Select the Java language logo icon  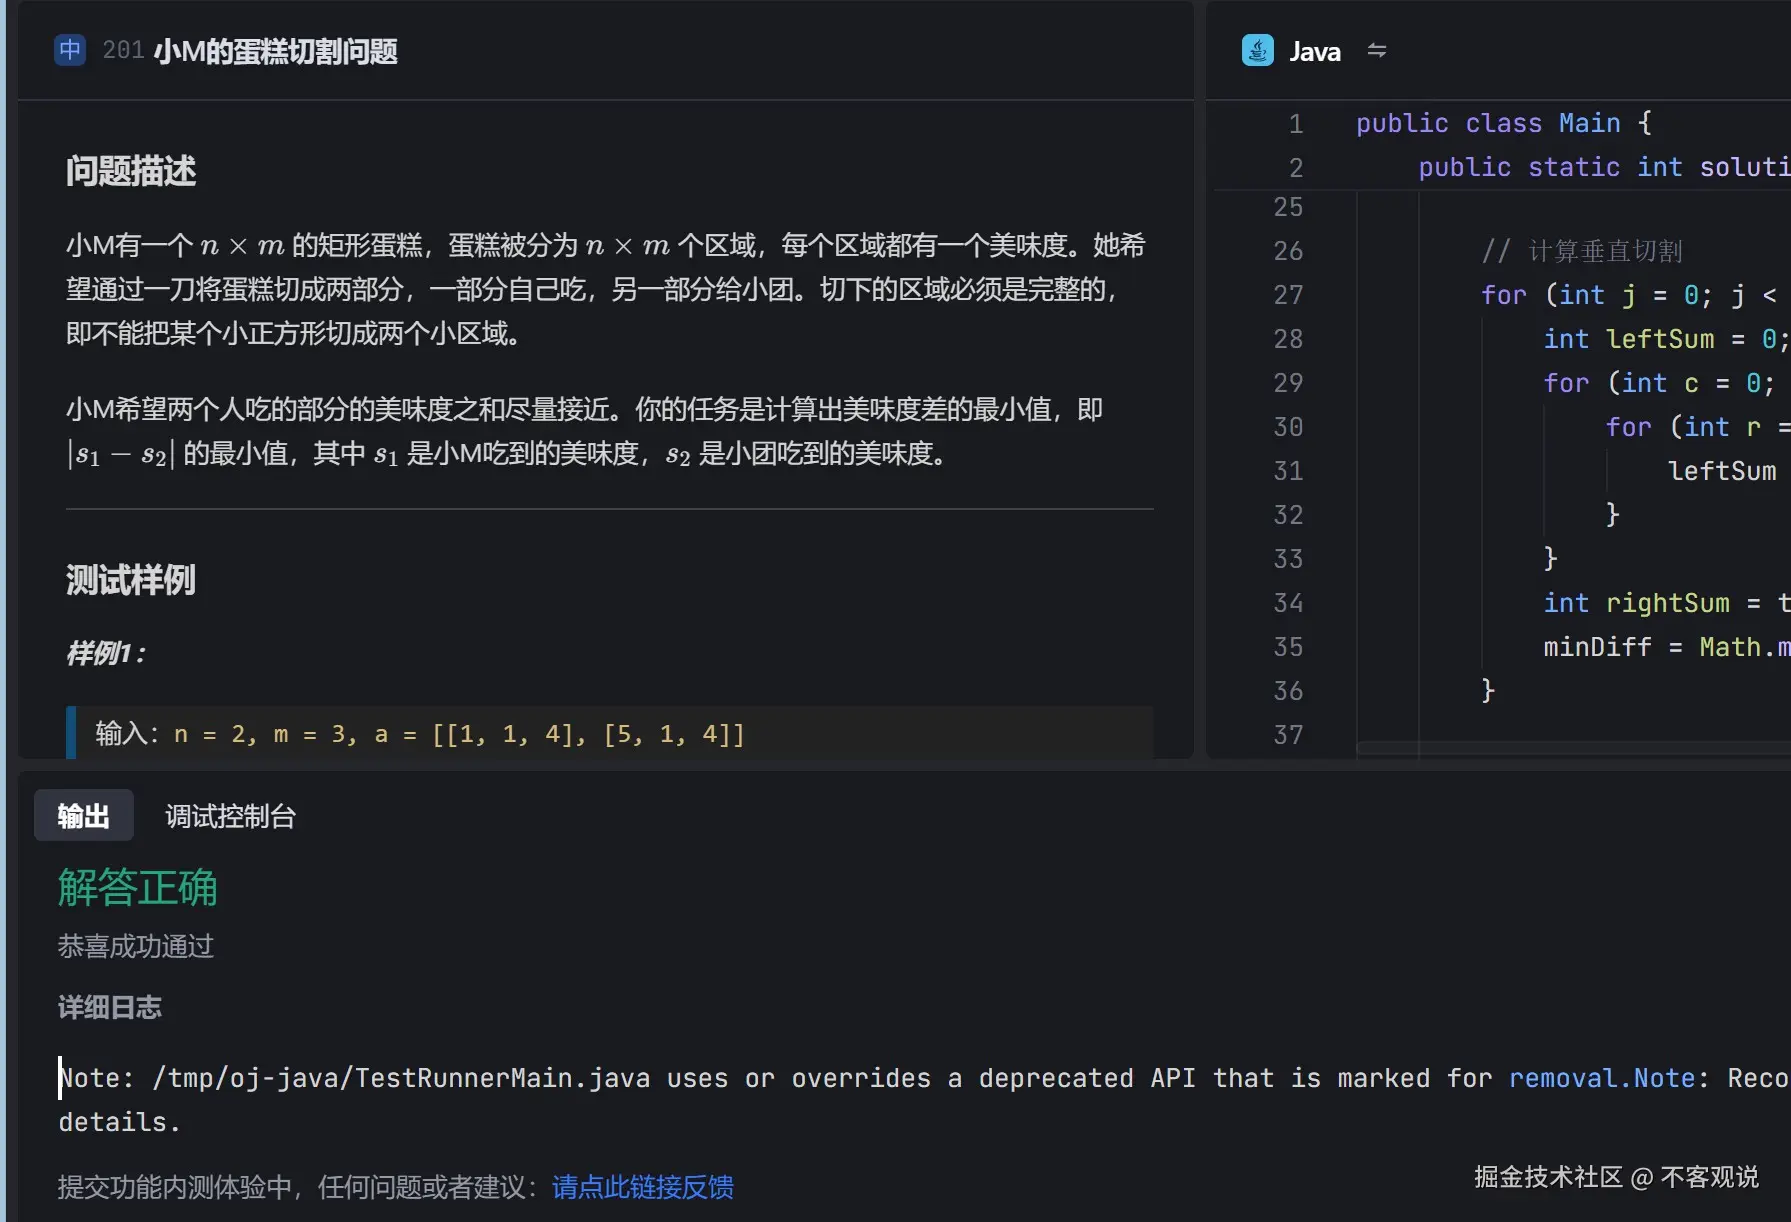coord(1258,50)
